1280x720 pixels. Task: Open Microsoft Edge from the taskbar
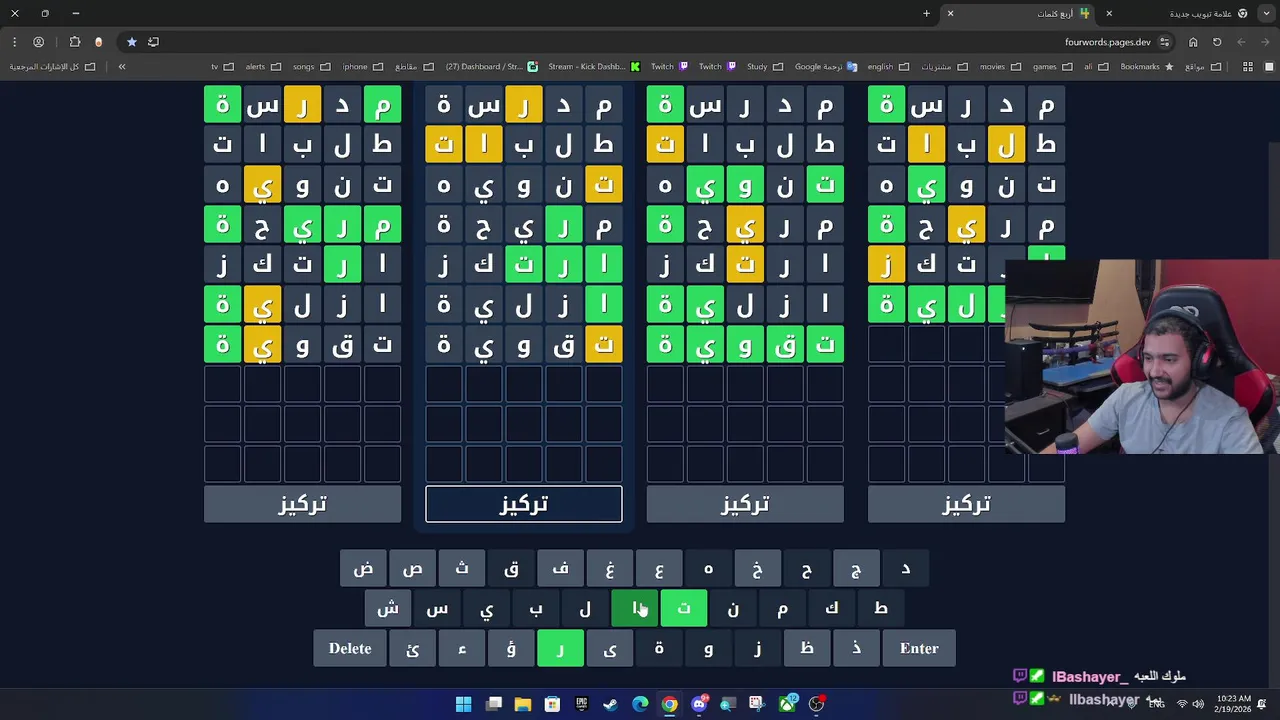pos(640,704)
